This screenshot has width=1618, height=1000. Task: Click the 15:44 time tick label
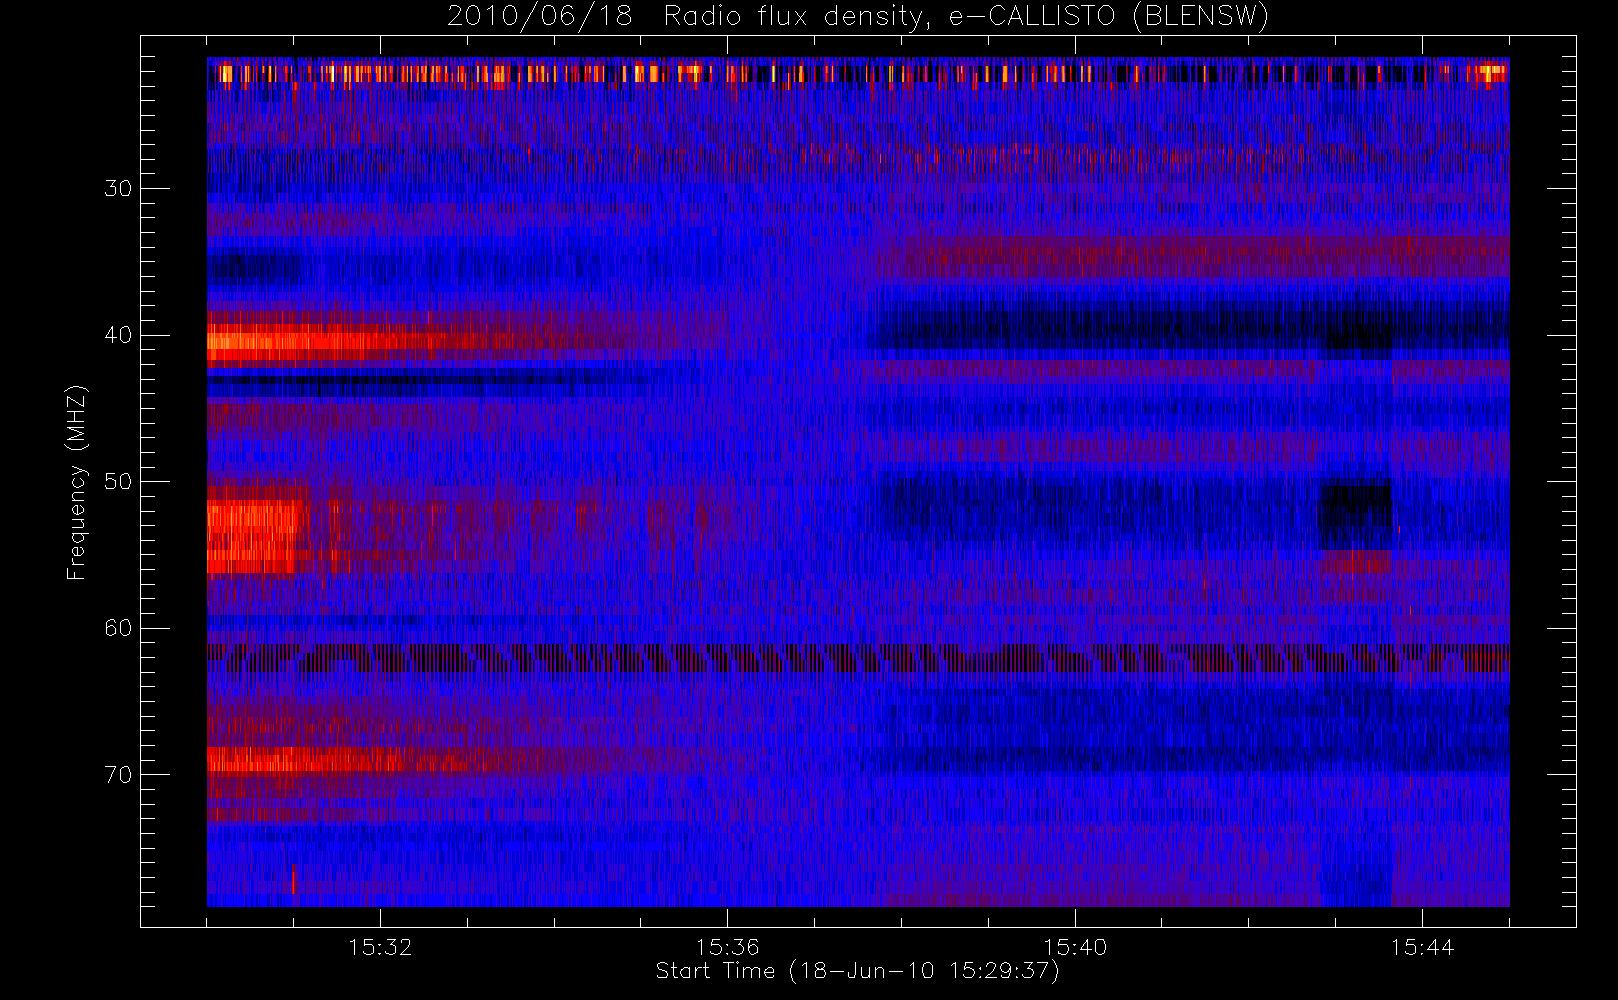pyautogui.click(x=1422, y=947)
